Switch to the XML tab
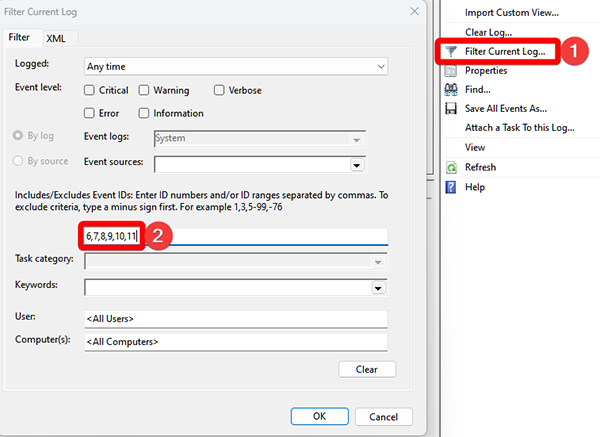 tap(56, 38)
